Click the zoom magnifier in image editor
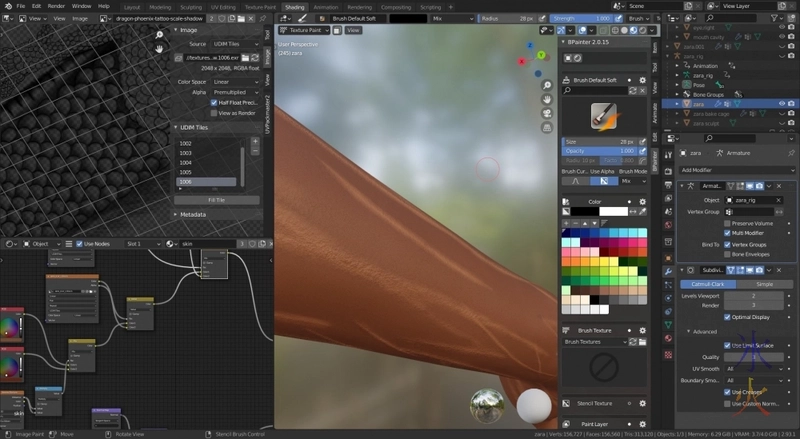The height and width of the screenshot is (439, 800). click(159, 35)
